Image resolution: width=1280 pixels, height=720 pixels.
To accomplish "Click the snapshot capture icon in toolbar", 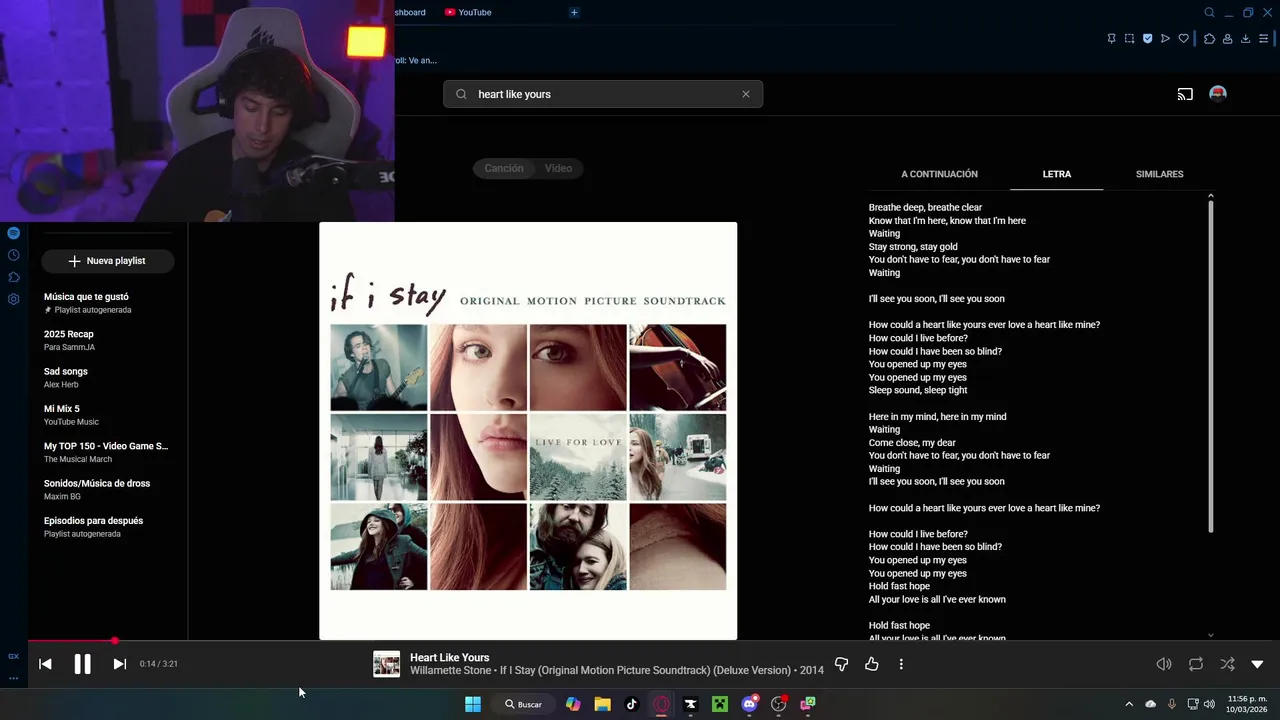I will [1129, 39].
